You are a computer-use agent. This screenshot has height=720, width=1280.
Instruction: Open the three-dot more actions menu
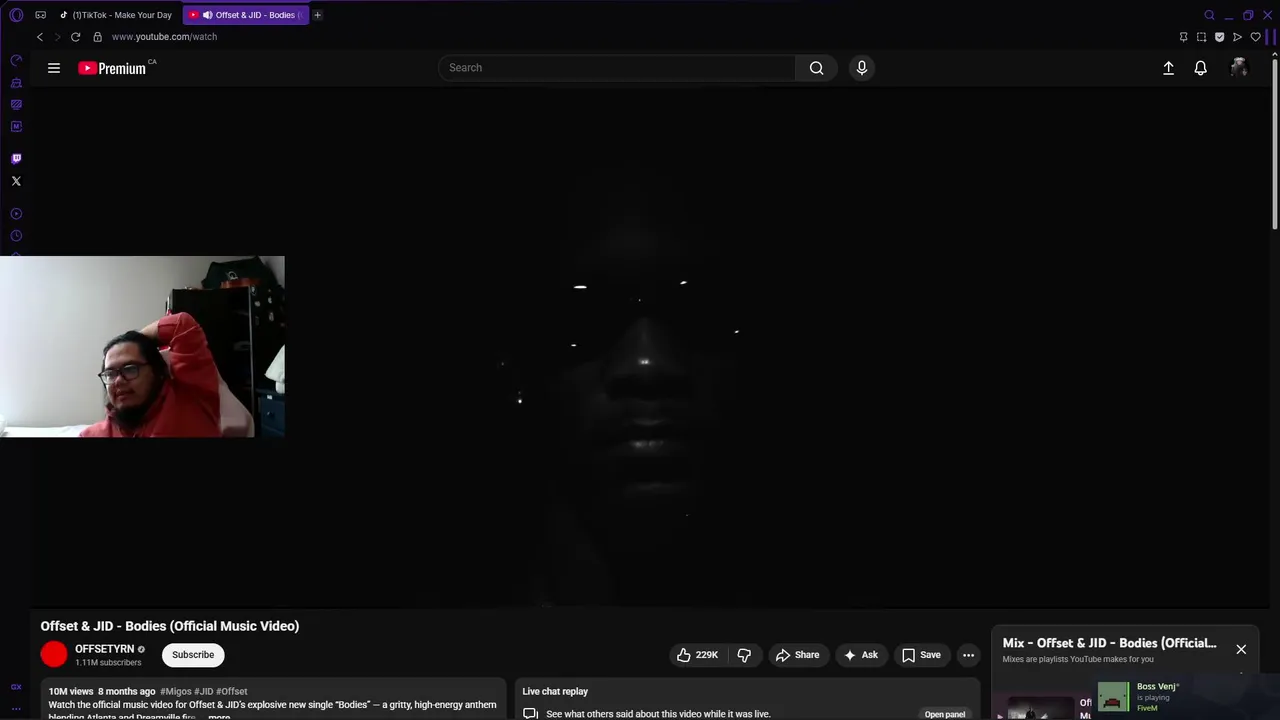(x=968, y=655)
